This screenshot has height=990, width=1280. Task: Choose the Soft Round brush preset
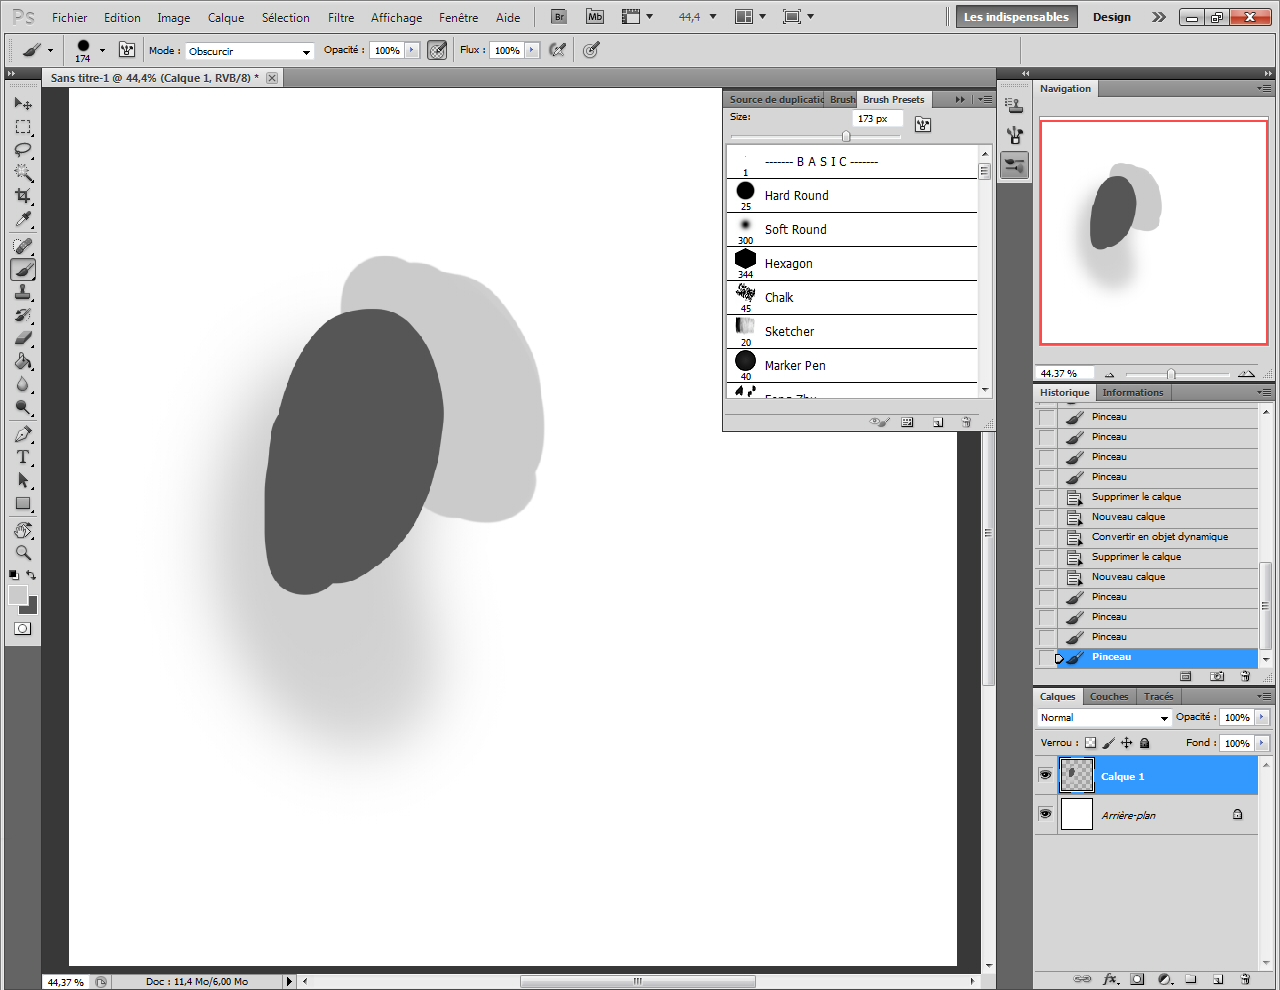tap(795, 229)
